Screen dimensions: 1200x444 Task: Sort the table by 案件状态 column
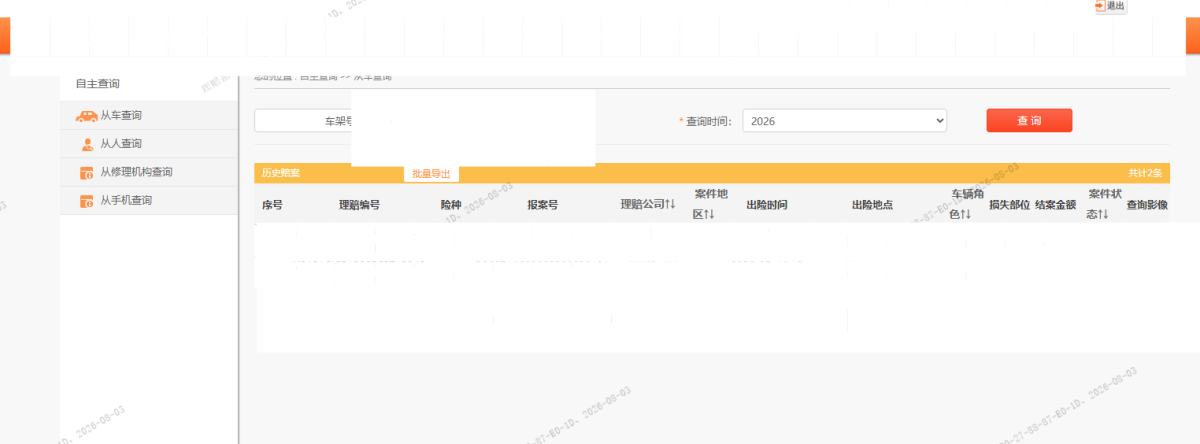(1104, 204)
